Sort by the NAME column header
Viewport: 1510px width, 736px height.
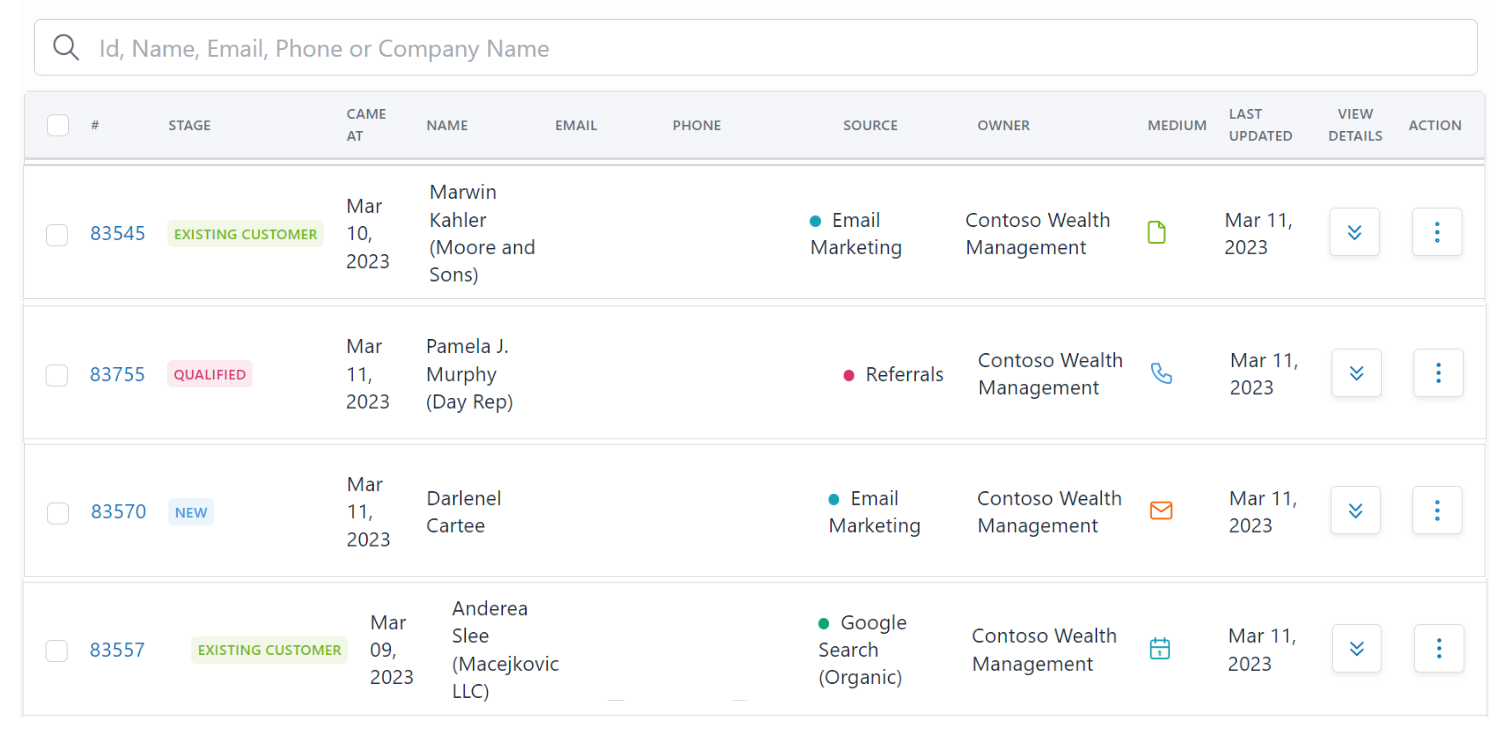447,125
